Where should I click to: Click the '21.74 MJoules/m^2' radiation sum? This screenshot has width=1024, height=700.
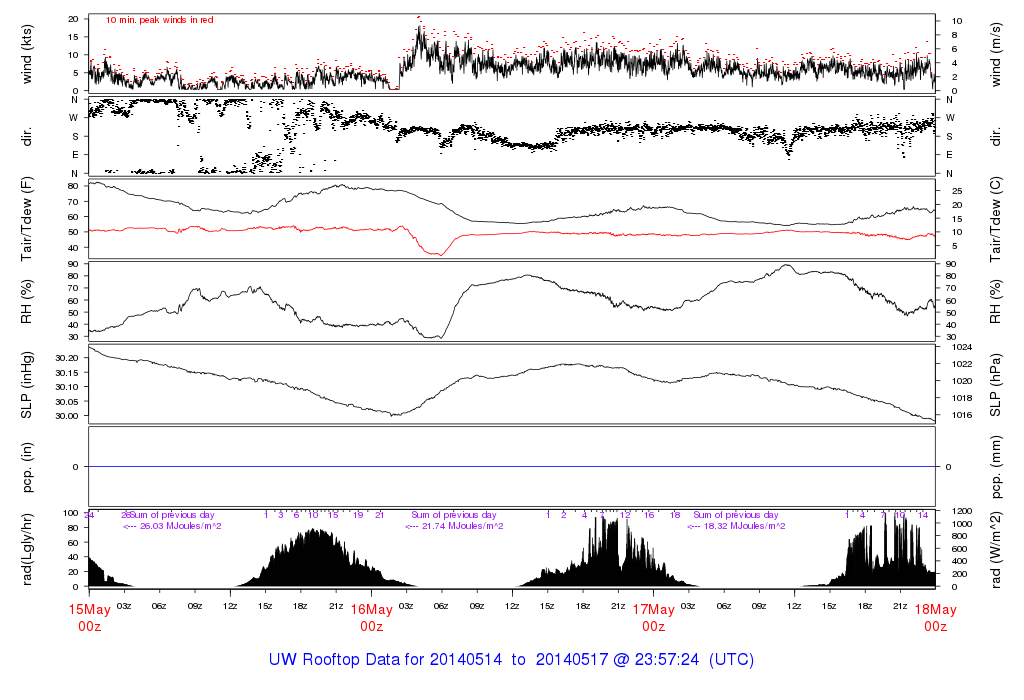pyautogui.click(x=462, y=526)
